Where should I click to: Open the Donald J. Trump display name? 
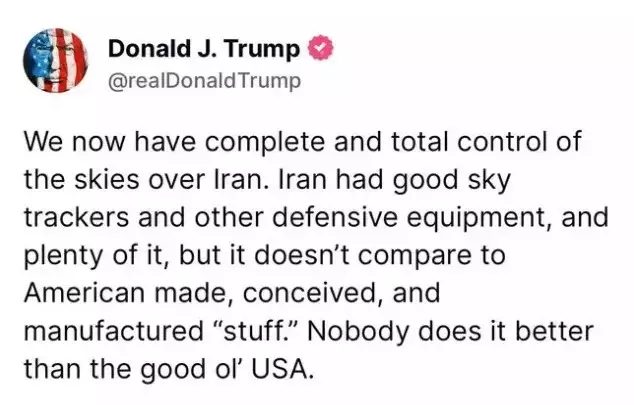click(x=204, y=49)
